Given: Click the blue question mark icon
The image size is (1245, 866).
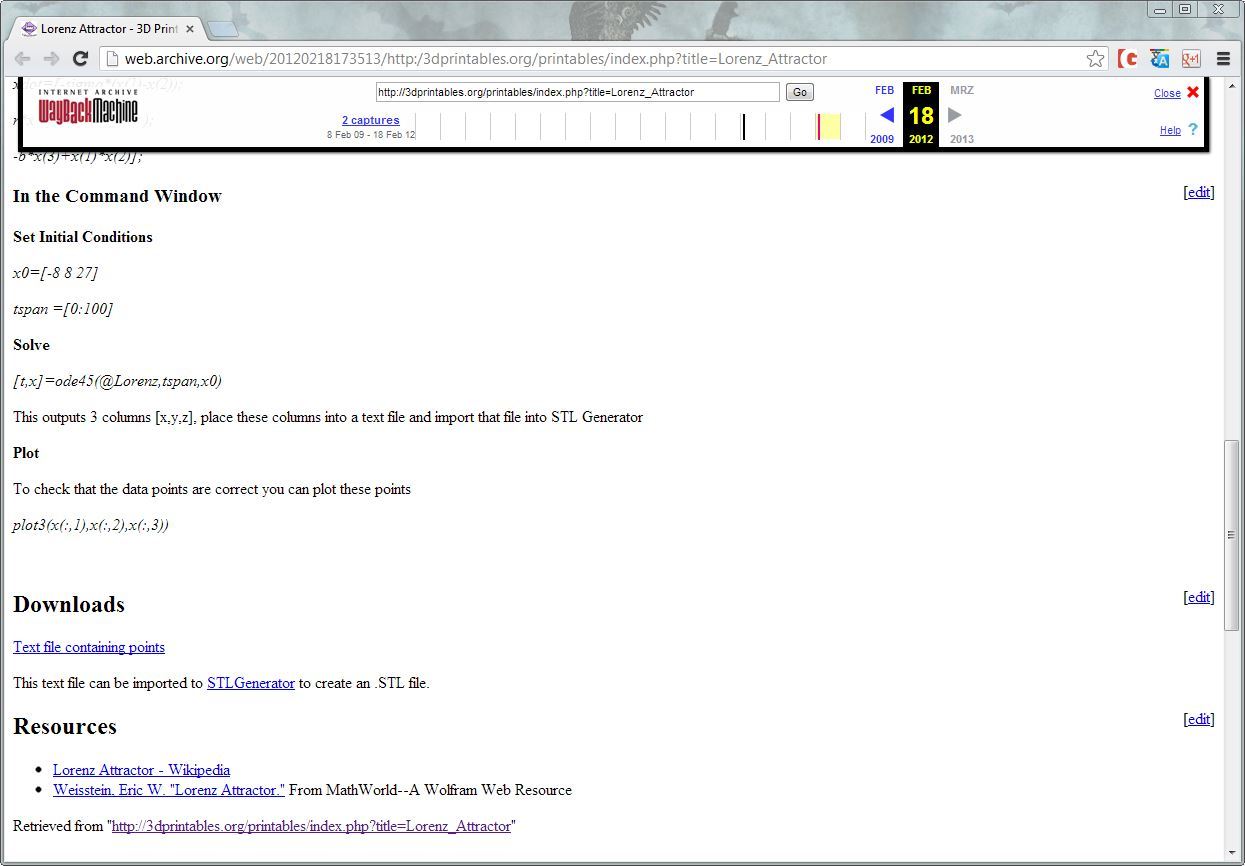Looking at the screenshot, I should [x=1193, y=129].
